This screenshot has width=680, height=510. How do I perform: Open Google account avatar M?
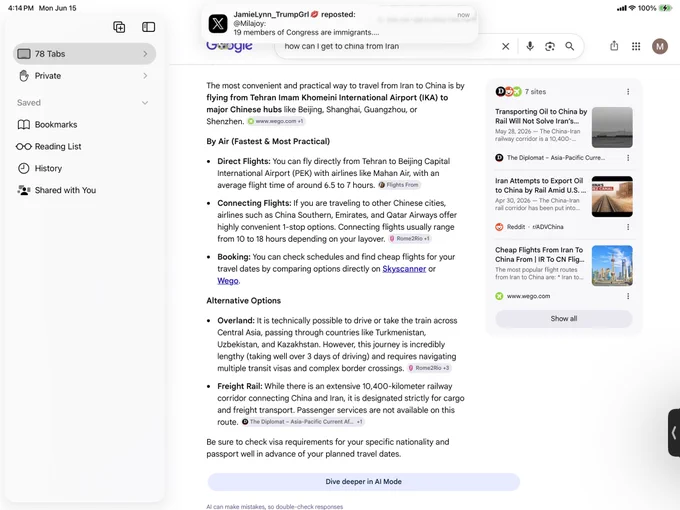click(x=660, y=46)
